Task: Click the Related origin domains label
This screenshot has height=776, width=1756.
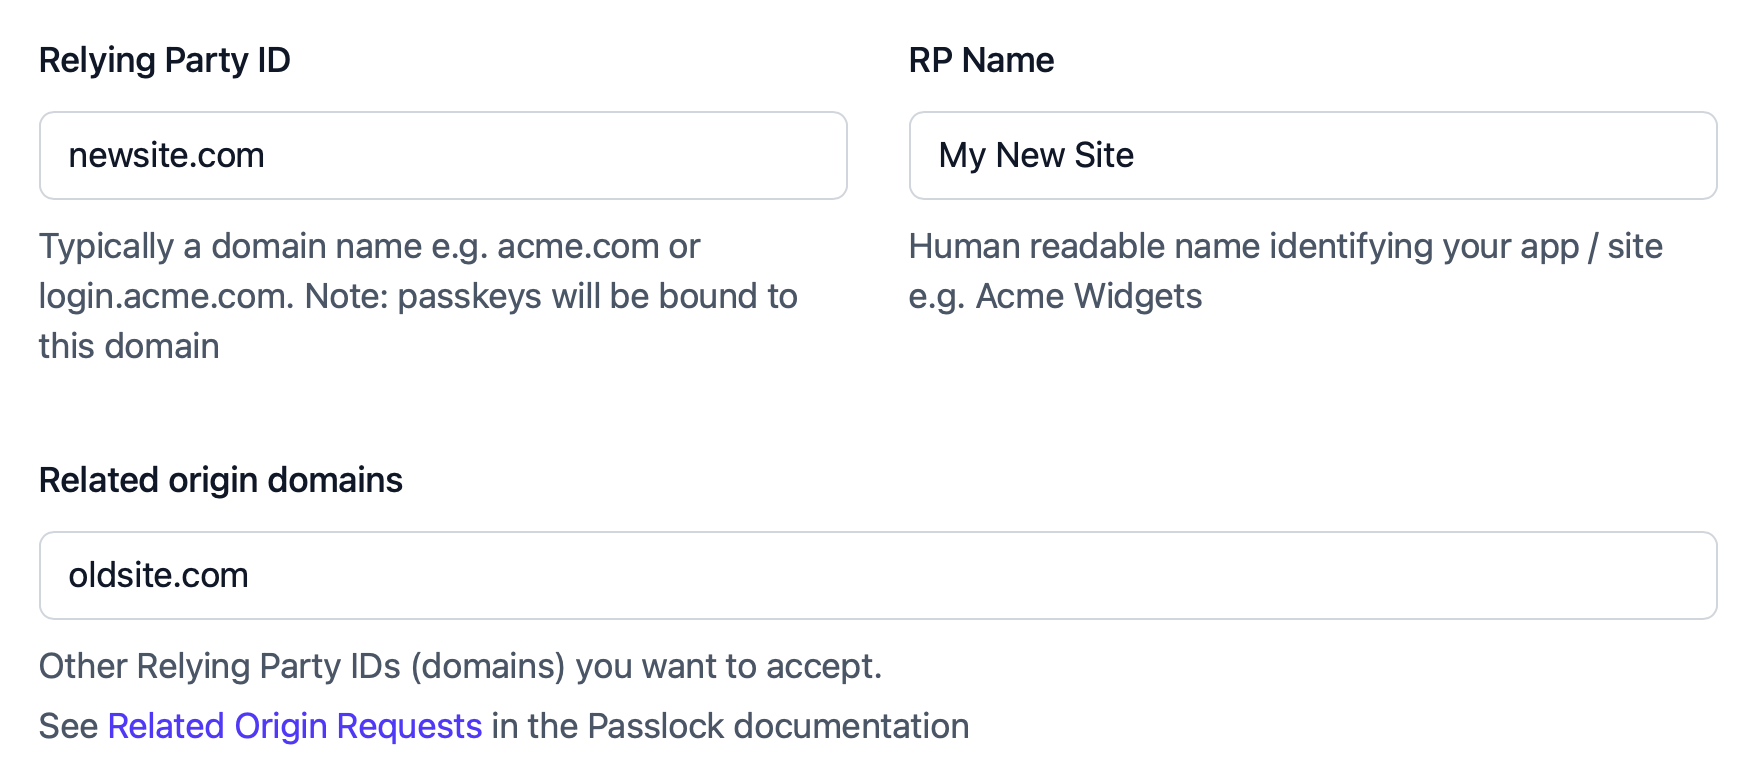Action: 220,480
